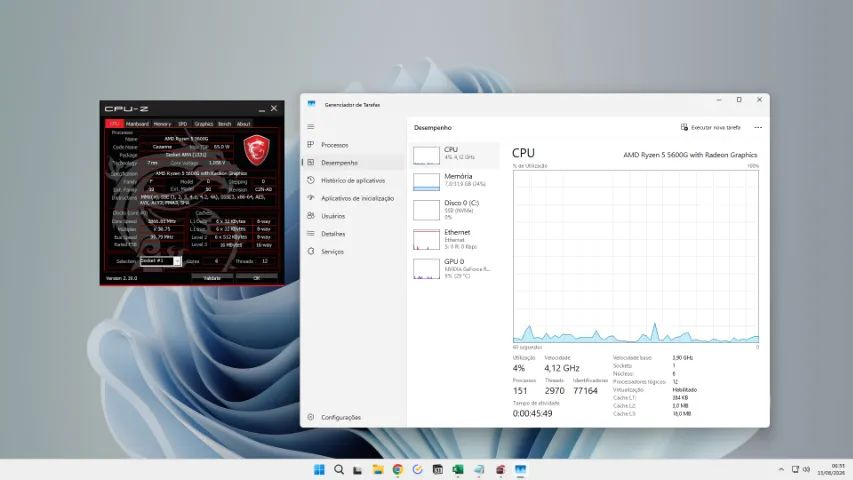Open the About tab in CPU-Z

[244, 124]
